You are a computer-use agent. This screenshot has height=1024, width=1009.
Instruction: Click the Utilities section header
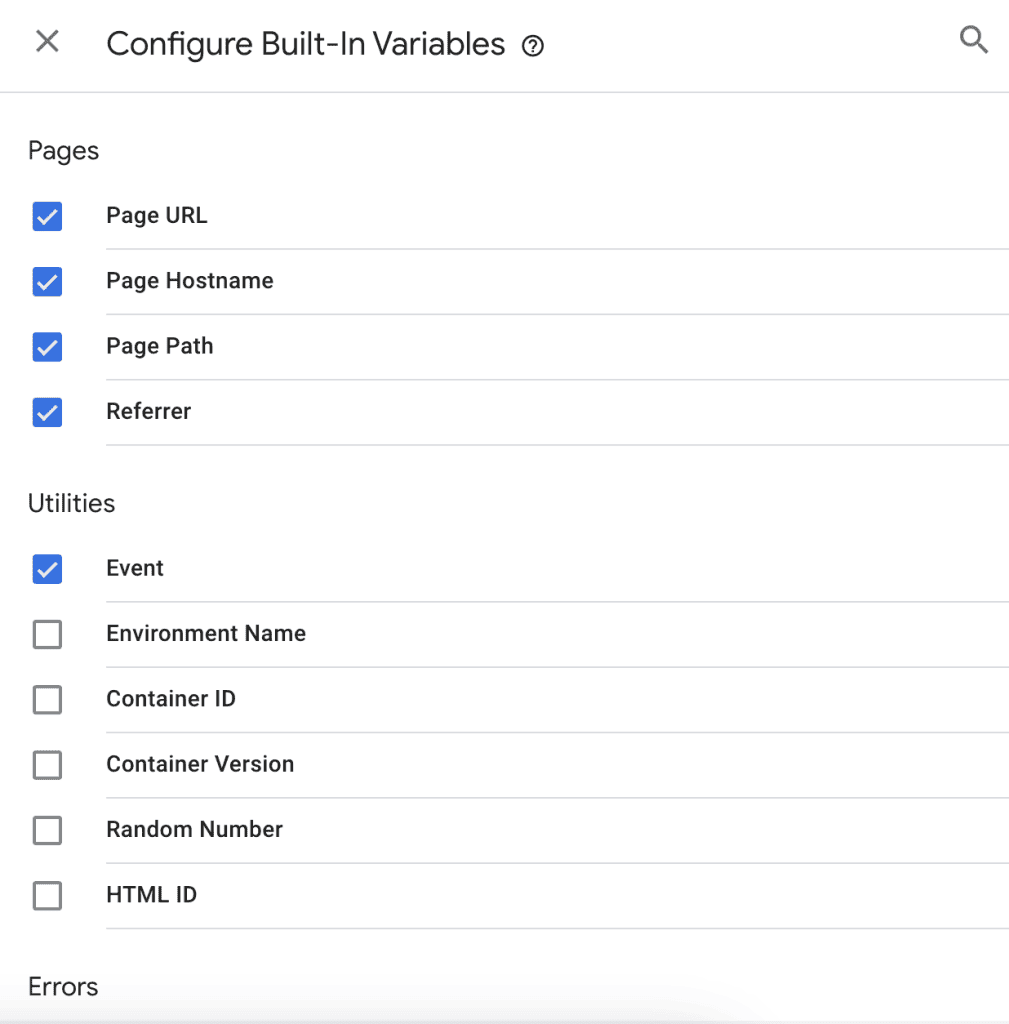click(71, 503)
